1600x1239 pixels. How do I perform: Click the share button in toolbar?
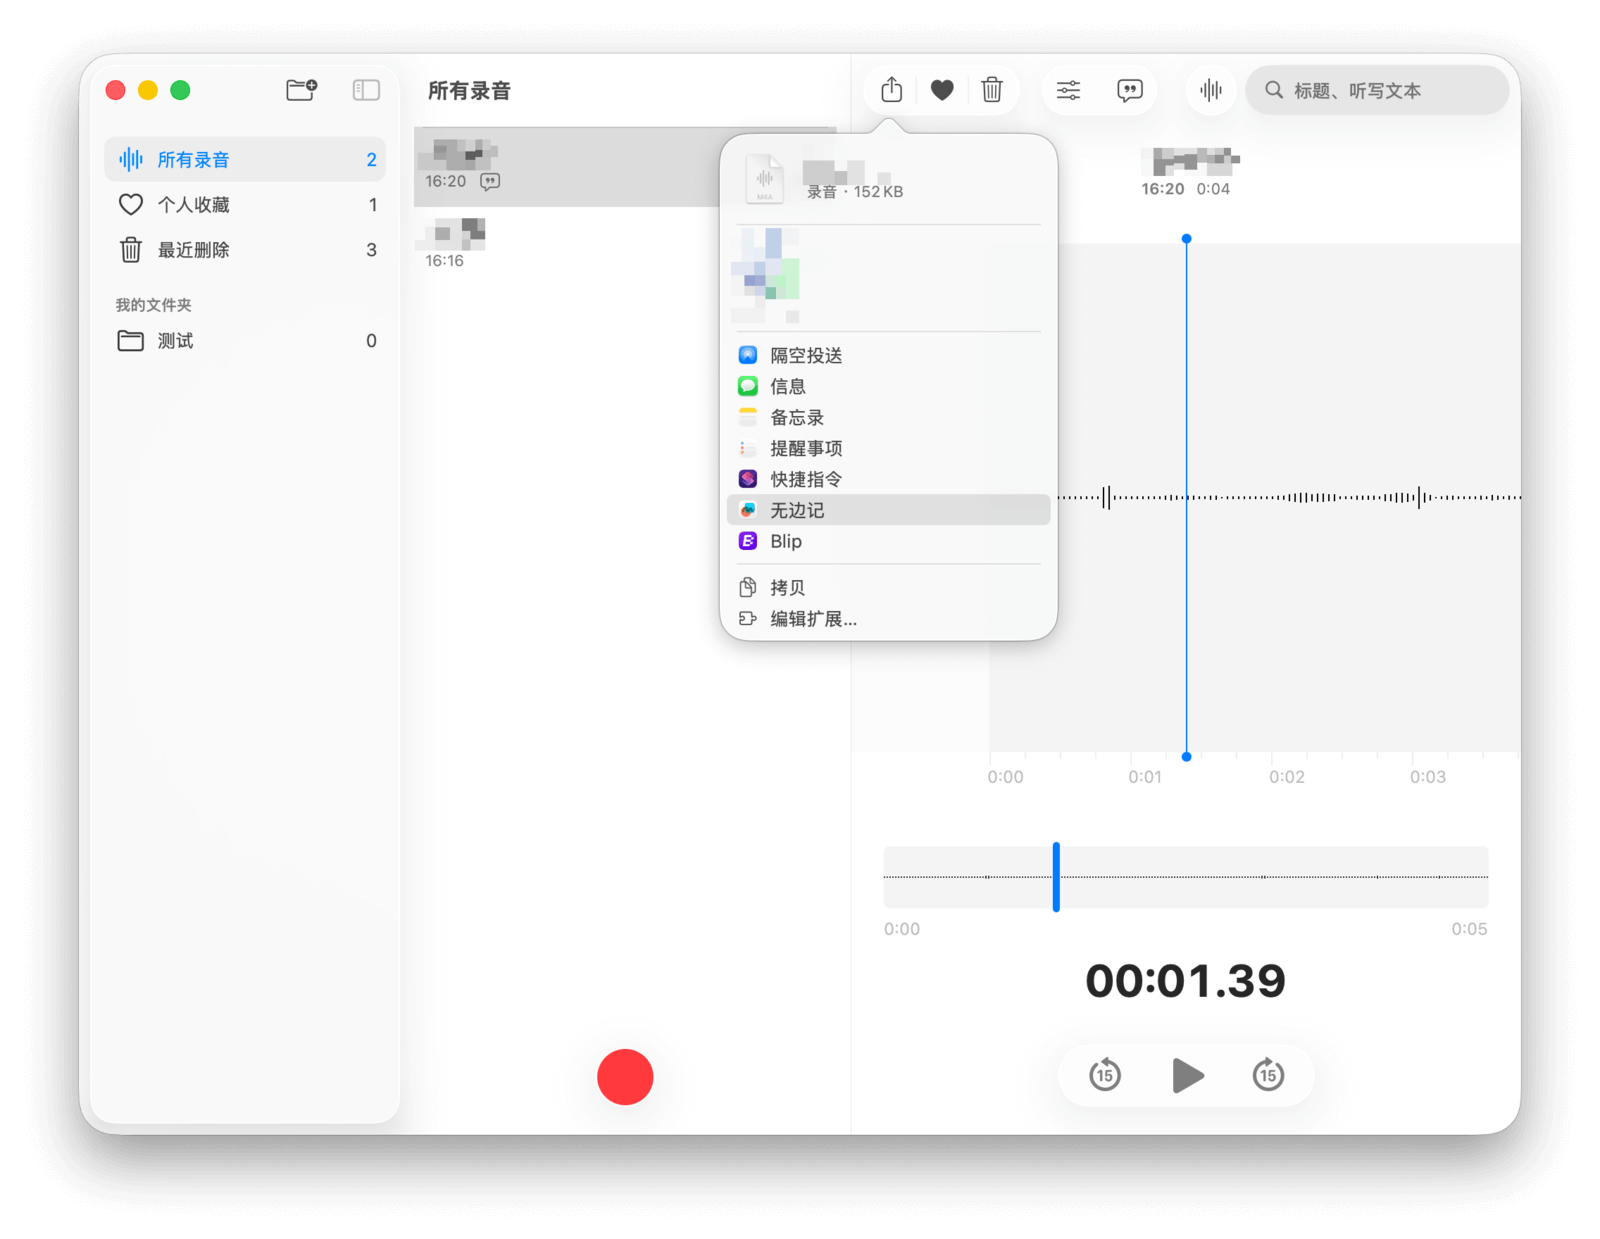click(x=891, y=91)
